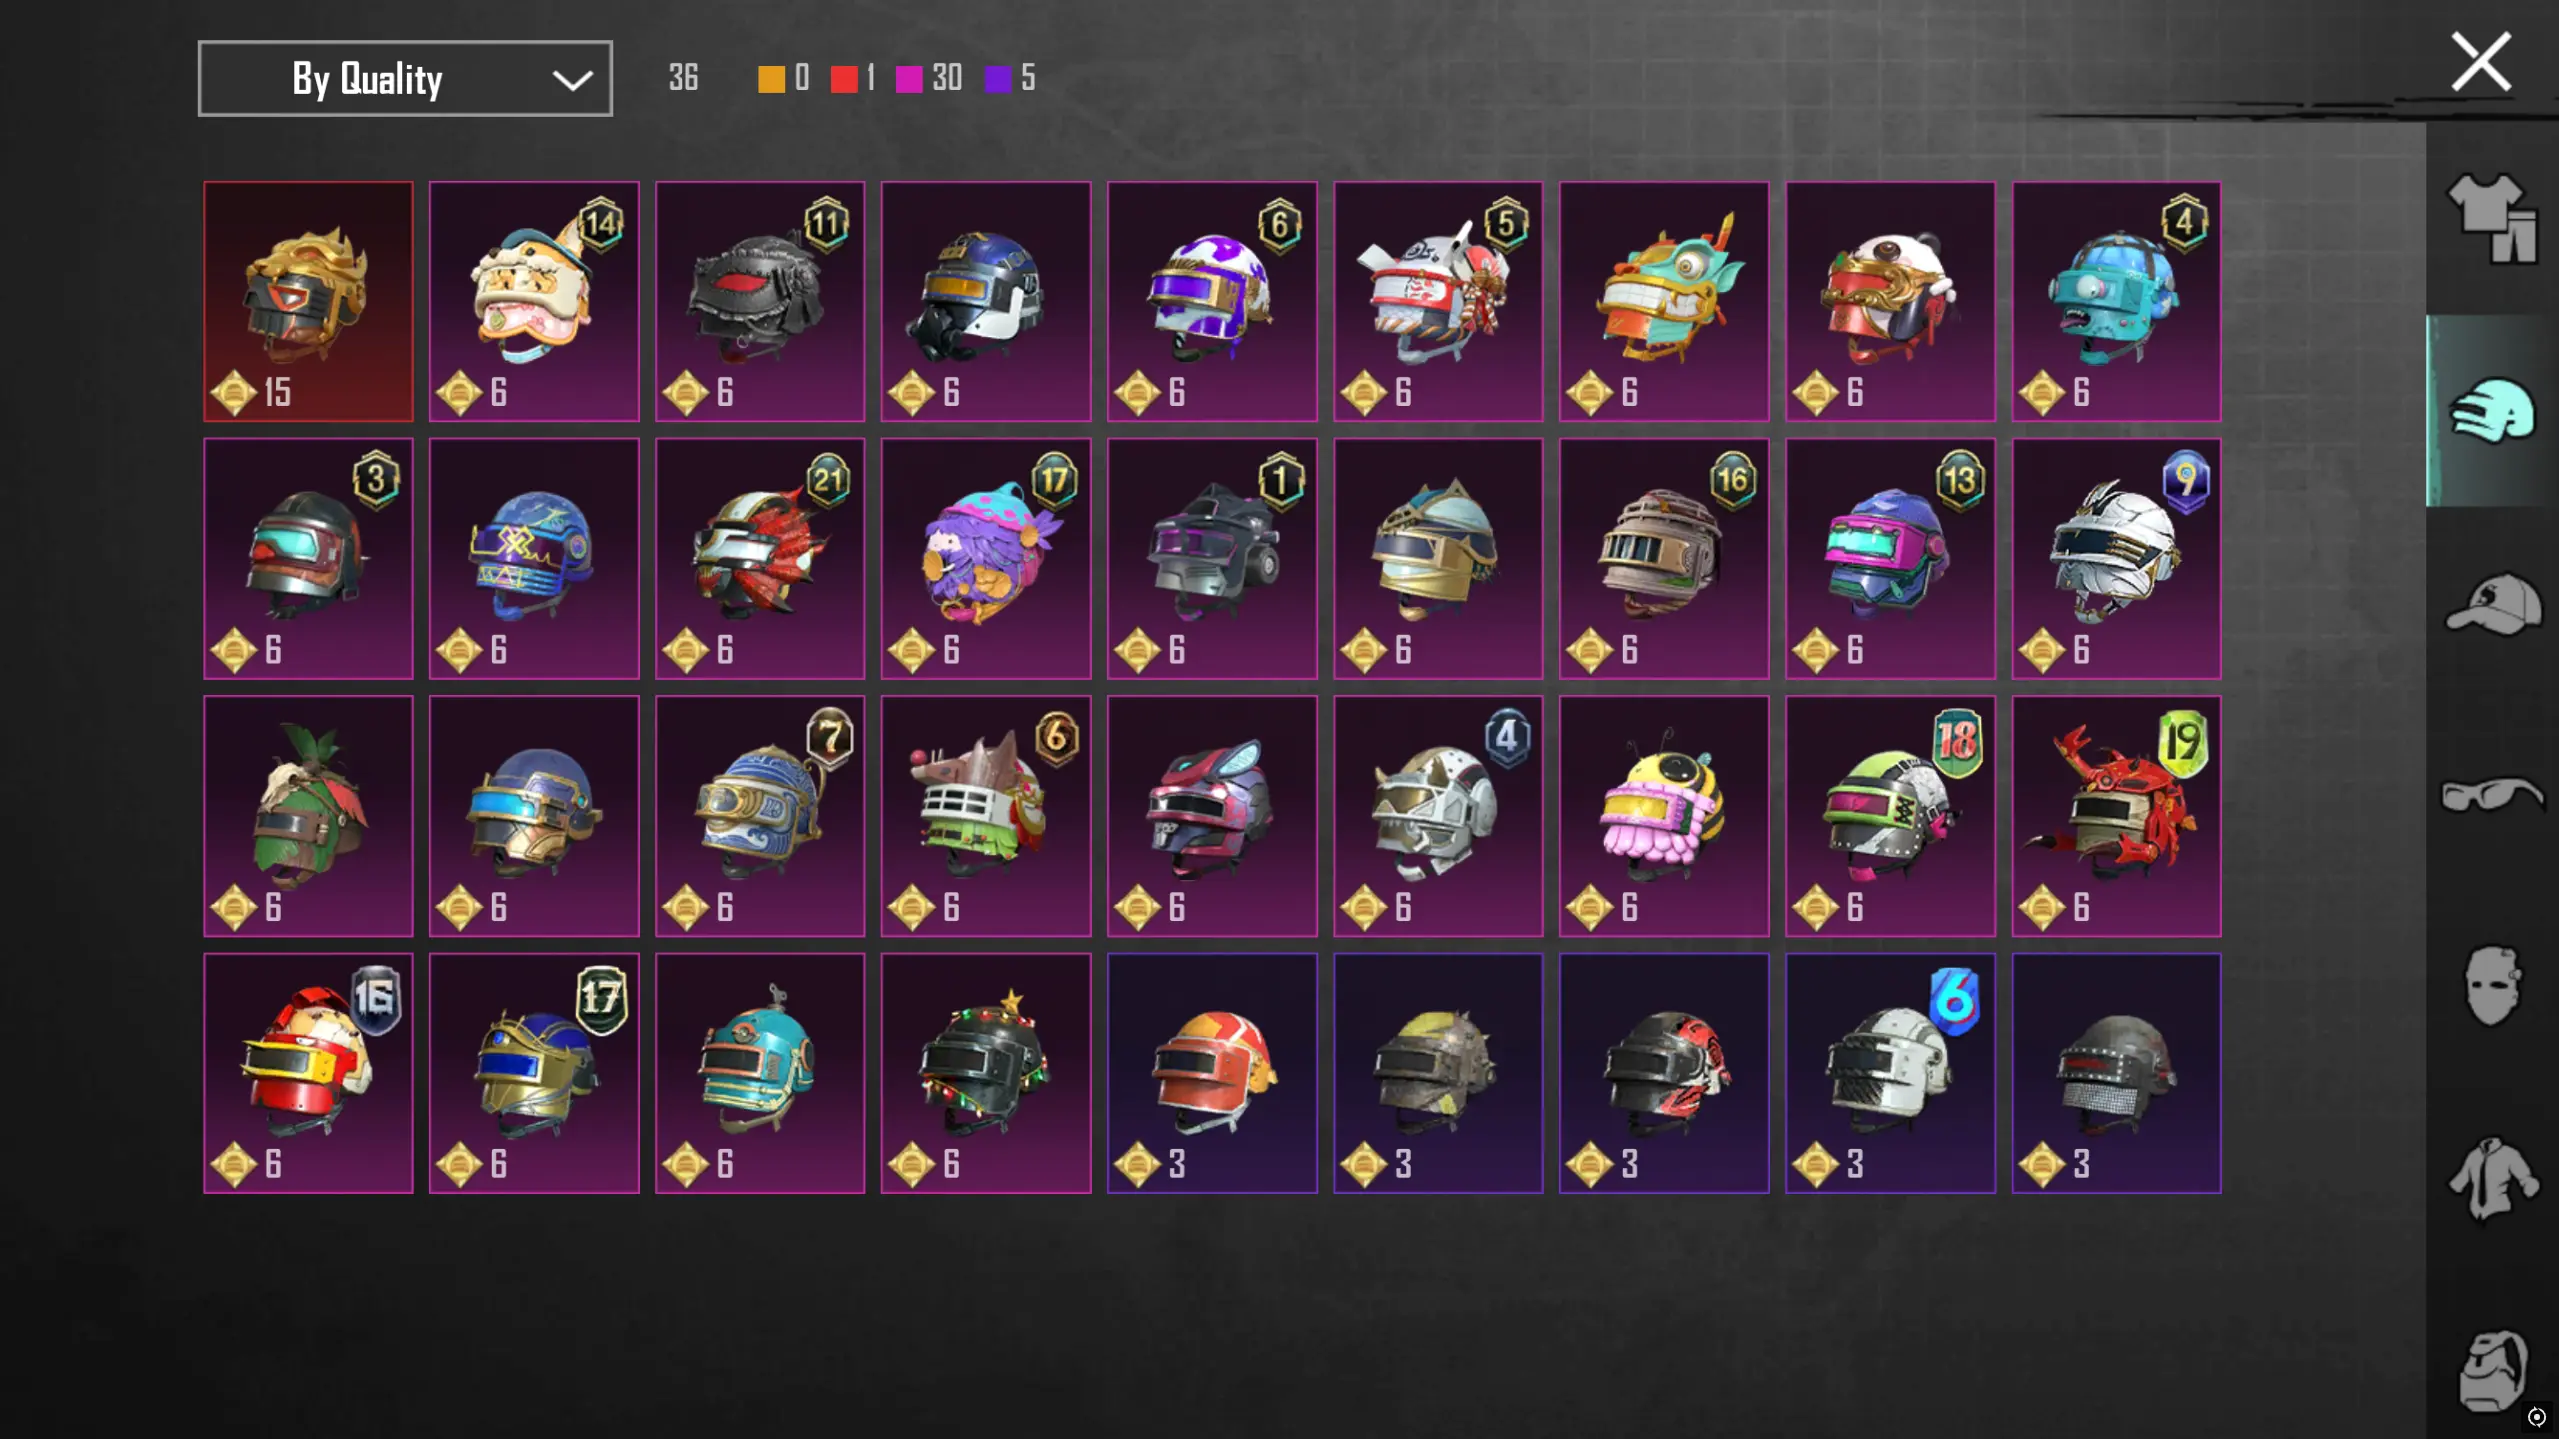Select the golden tiger helmet worth 15
This screenshot has height=1439, width=2559.
point(308,301)
